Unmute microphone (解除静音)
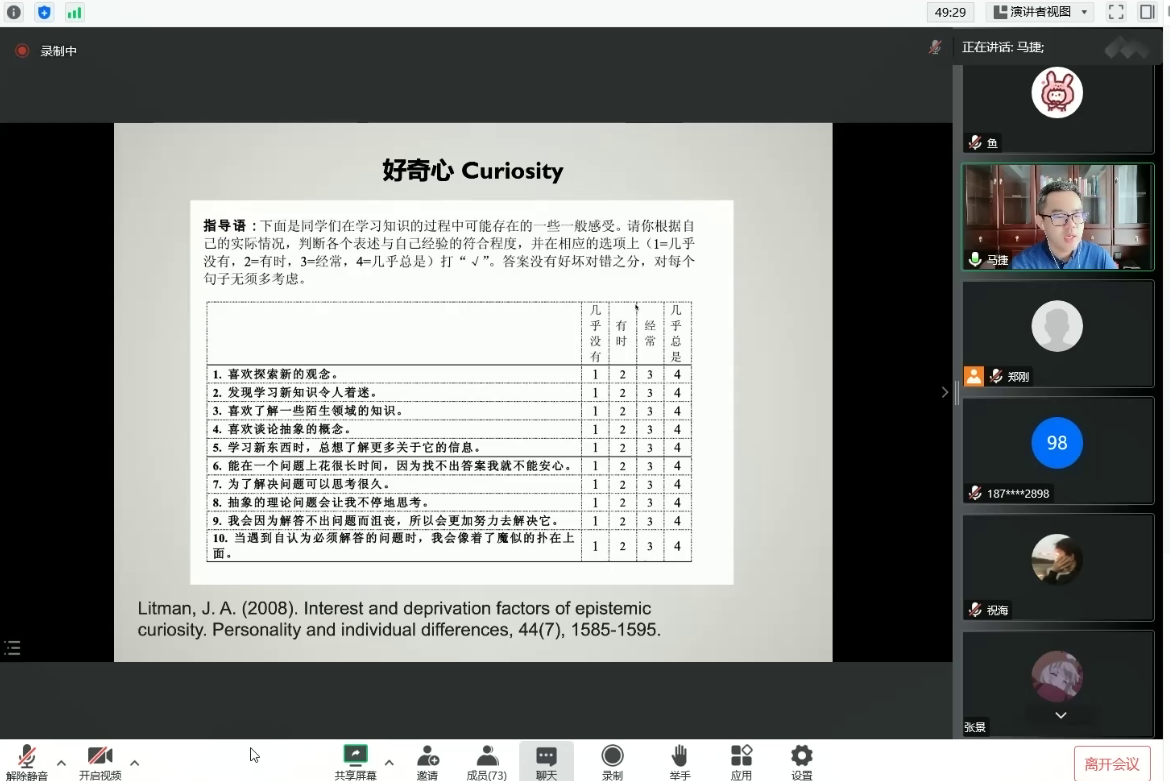Image resolution: width=1170 pixels, height=781 pixels. (x=27, y=762)
